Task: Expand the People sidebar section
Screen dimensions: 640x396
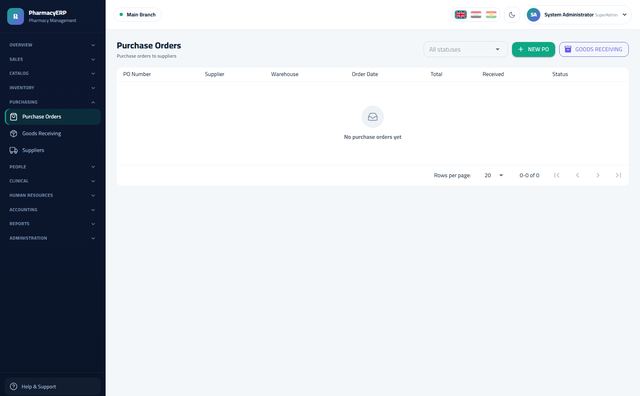Action: pos(53,167)
